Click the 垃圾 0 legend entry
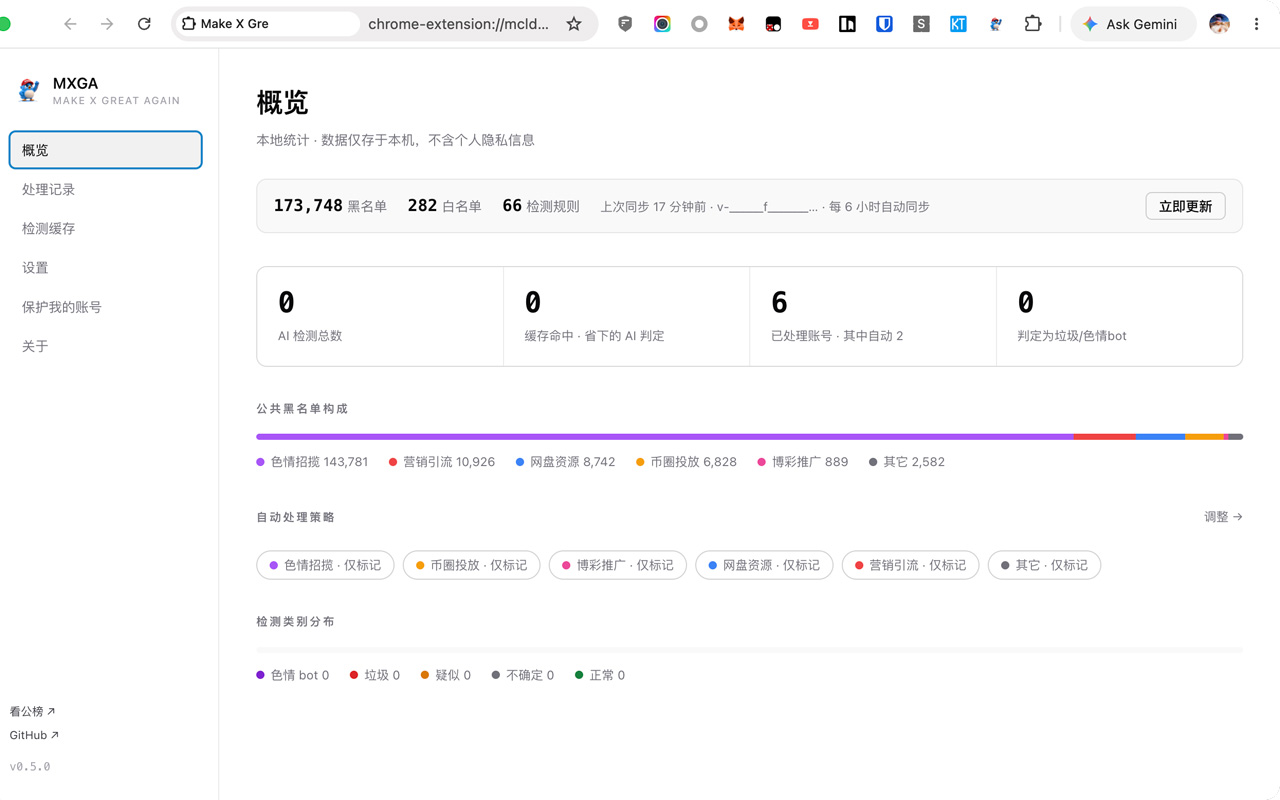 click(374, 675)
